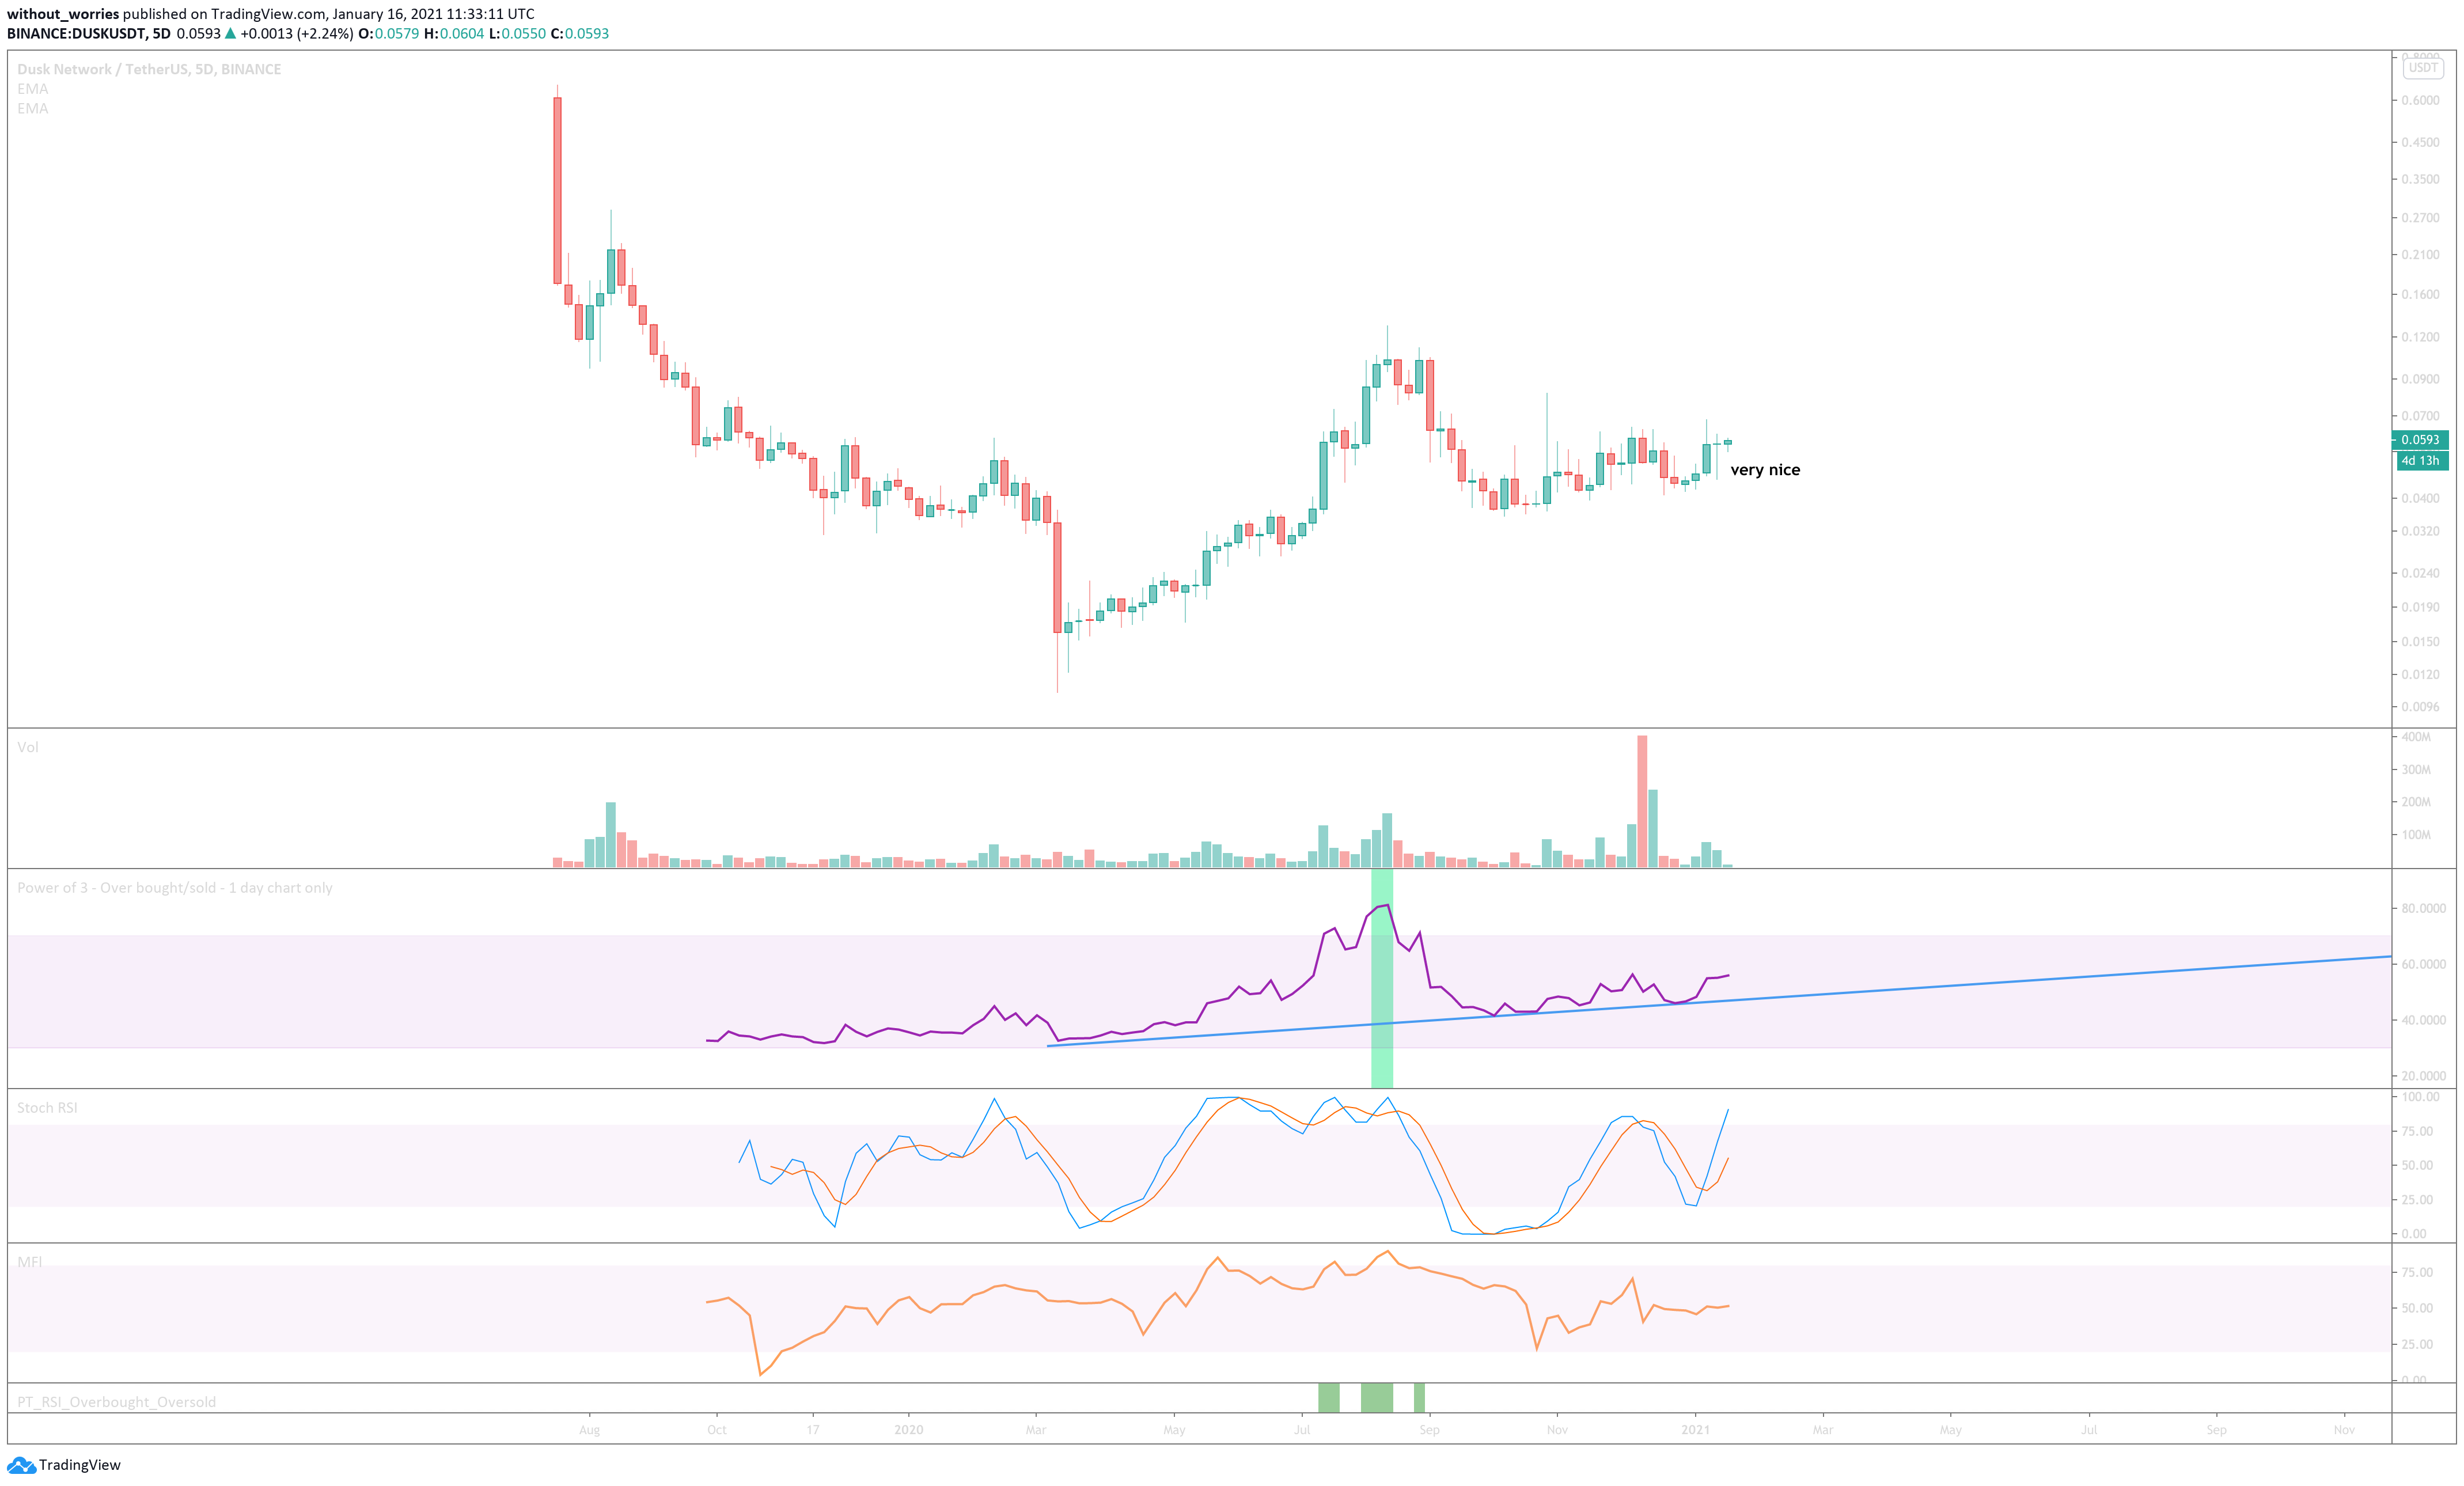Viewport: 2464px width, 1486px height.
Task: Click the 0.0150 price axis label
Action: pyautogui.click(x=2420, y=642)
